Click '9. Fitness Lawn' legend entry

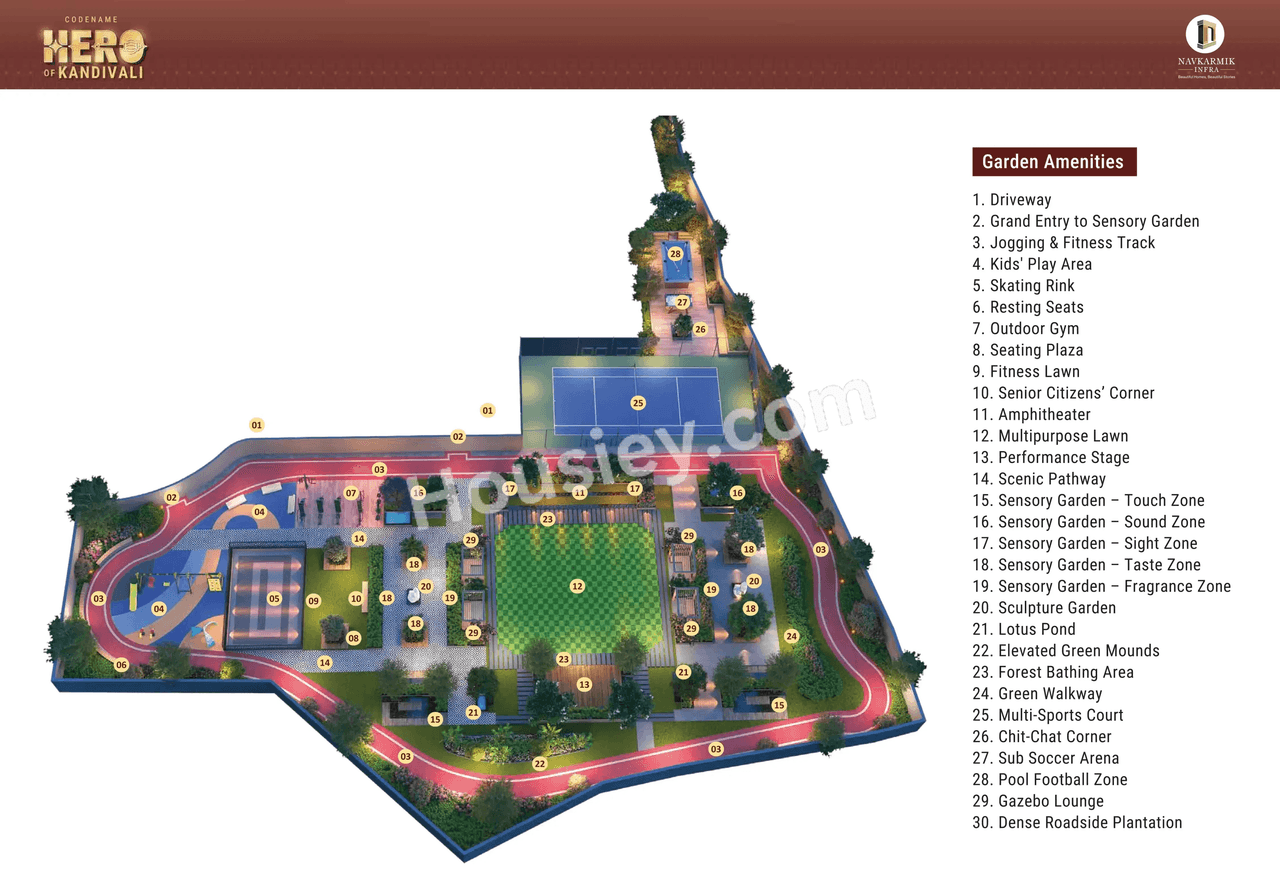coord(1026,372)
